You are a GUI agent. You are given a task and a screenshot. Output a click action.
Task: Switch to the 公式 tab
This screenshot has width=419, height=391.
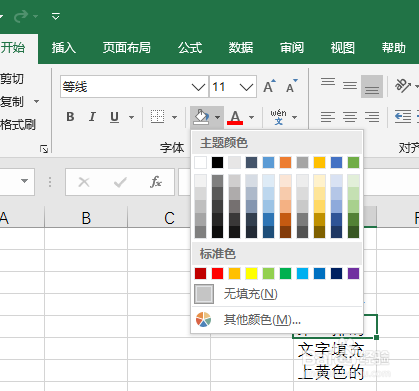click(190, 48)
